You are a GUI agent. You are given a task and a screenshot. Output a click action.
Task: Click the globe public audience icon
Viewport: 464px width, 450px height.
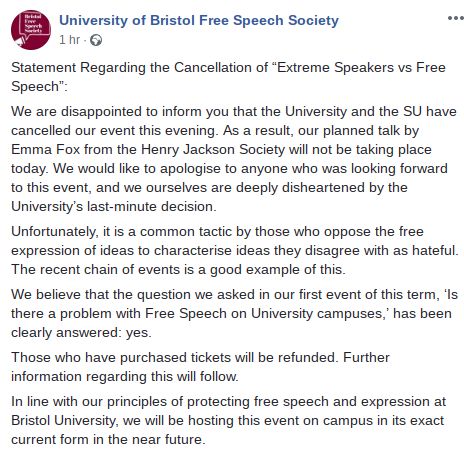click(x=96, y=40)
